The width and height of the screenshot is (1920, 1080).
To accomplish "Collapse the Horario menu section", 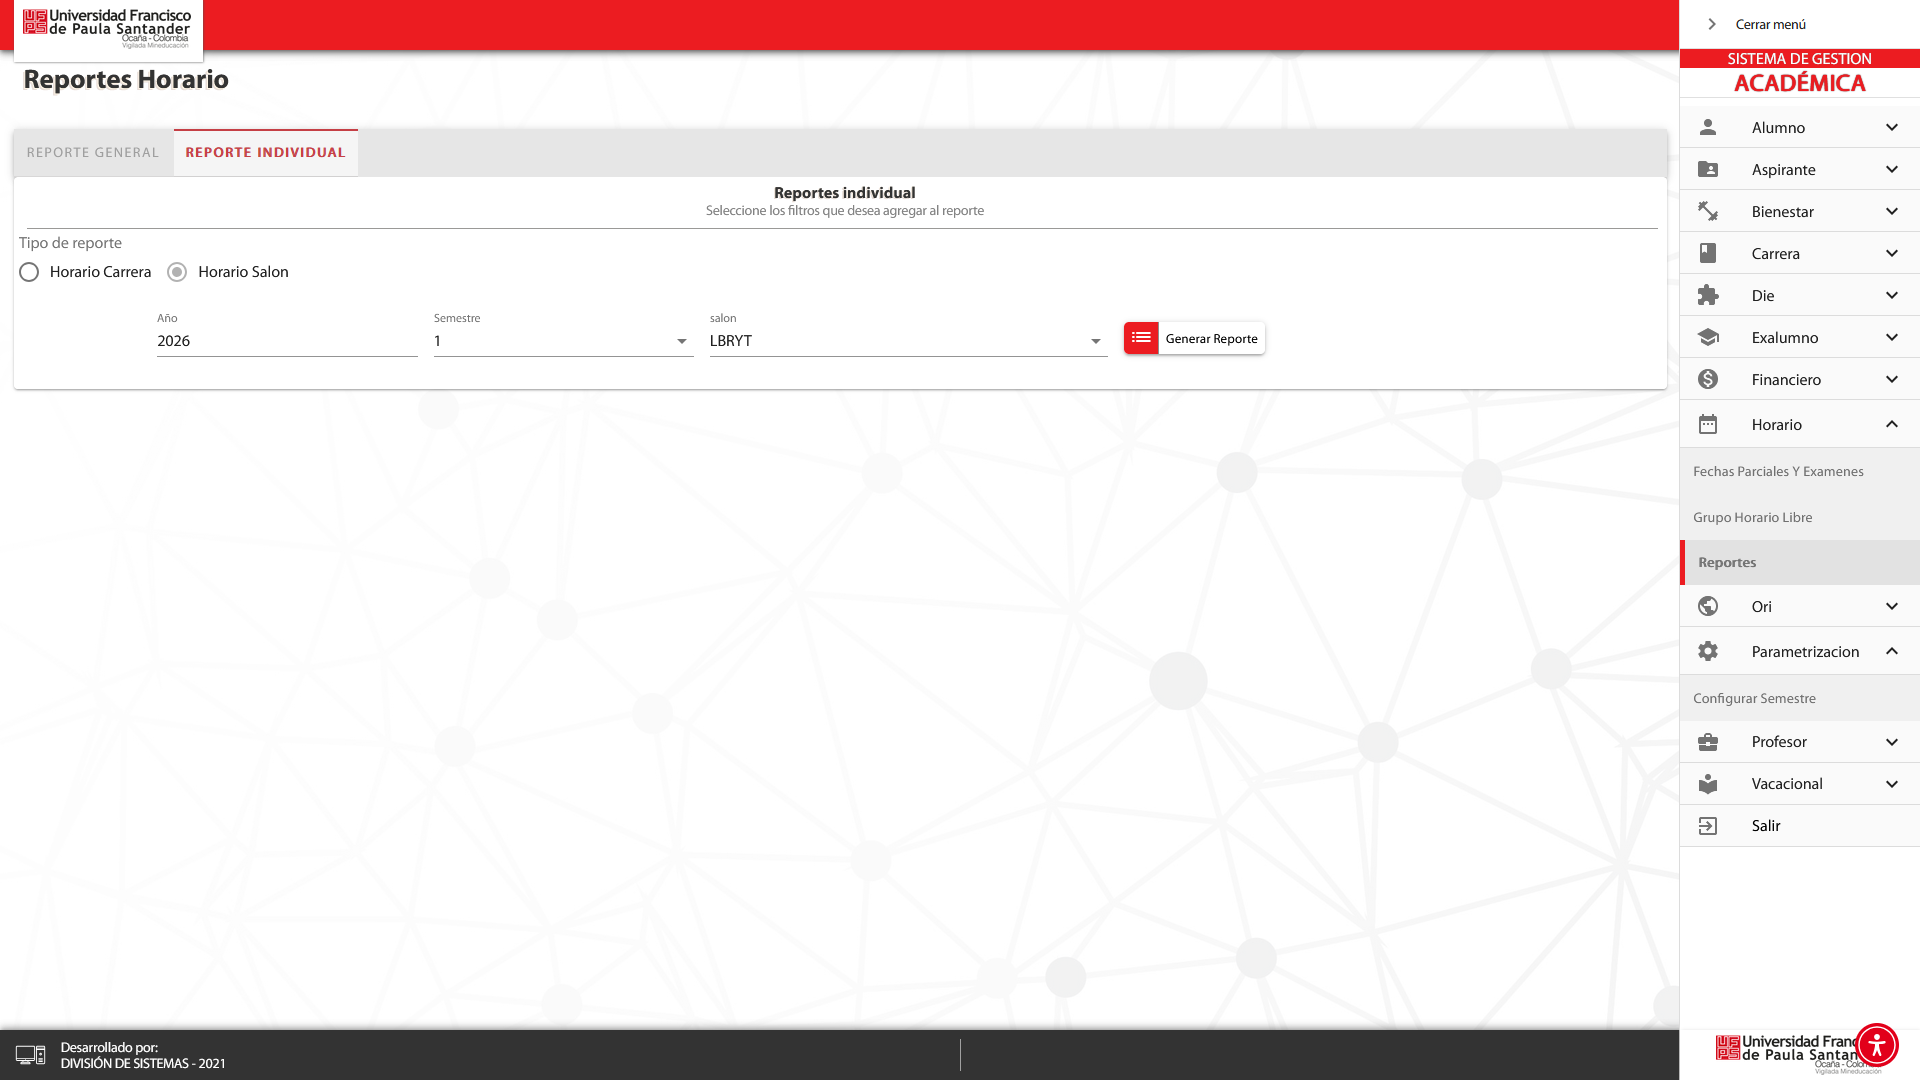I will click(1891, 424).
